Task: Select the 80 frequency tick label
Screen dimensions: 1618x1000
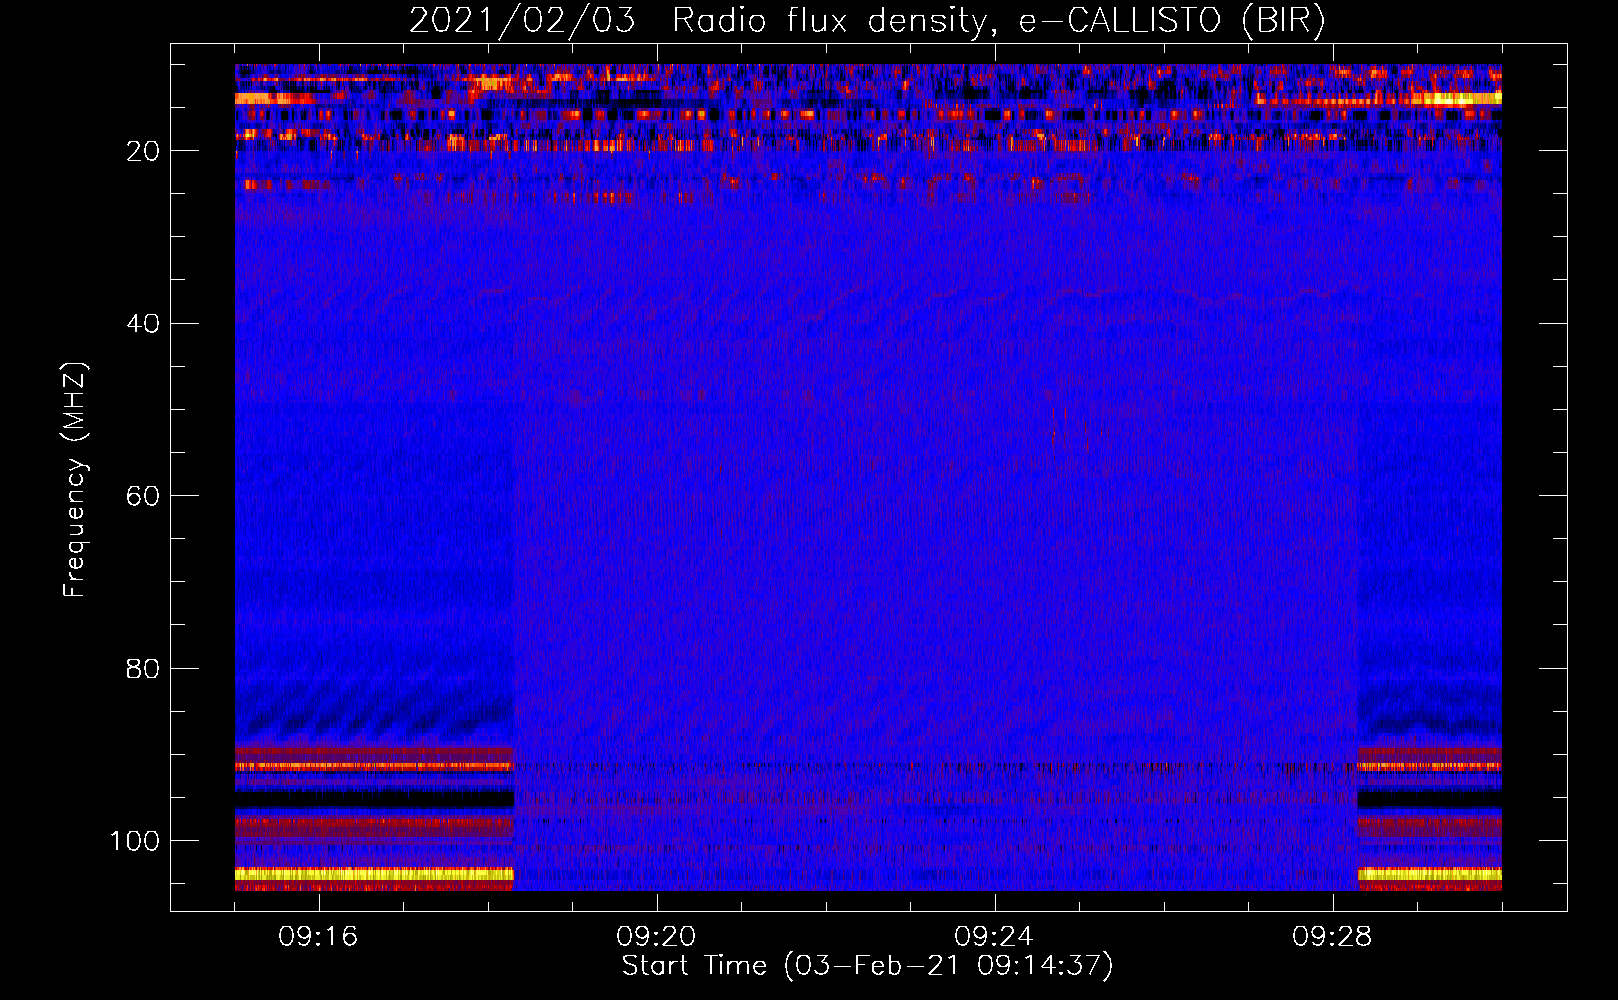Action: [x=144, y=669]
